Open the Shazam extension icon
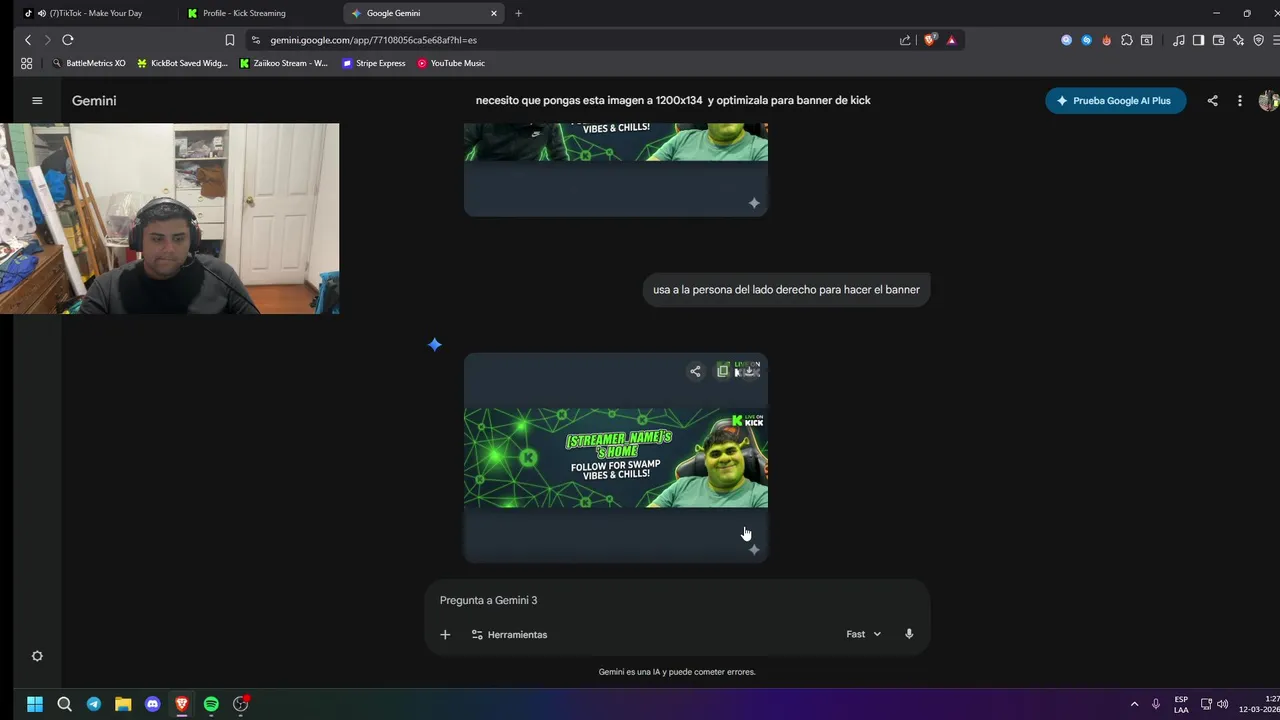 click(x=1086, y=40)
